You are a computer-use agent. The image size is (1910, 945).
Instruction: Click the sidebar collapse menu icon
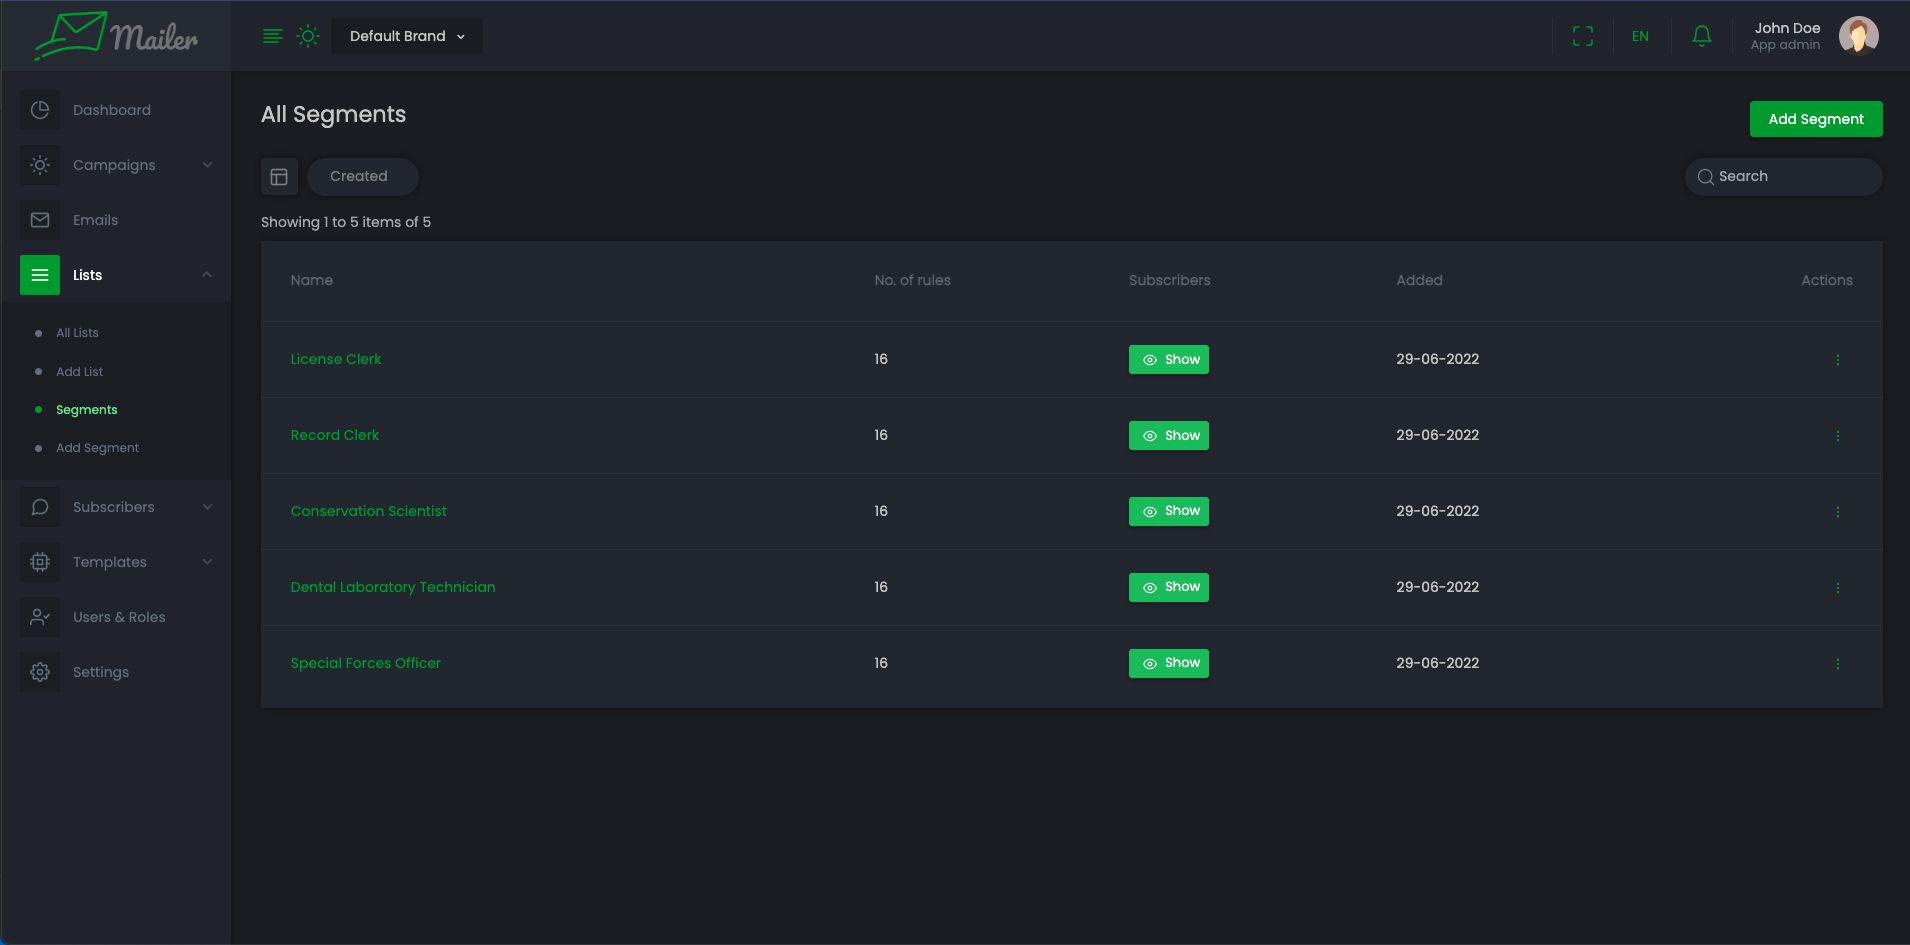coord(272,36)
